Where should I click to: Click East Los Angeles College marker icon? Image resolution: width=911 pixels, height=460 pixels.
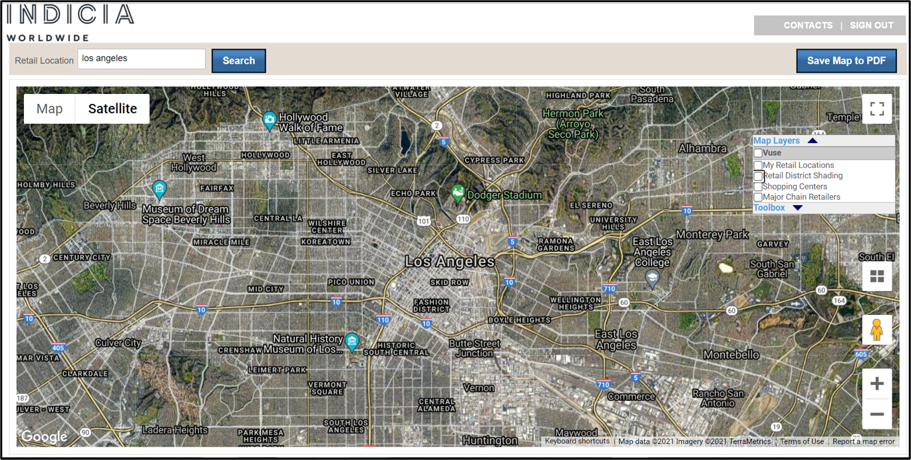click(x=652, y=278)
